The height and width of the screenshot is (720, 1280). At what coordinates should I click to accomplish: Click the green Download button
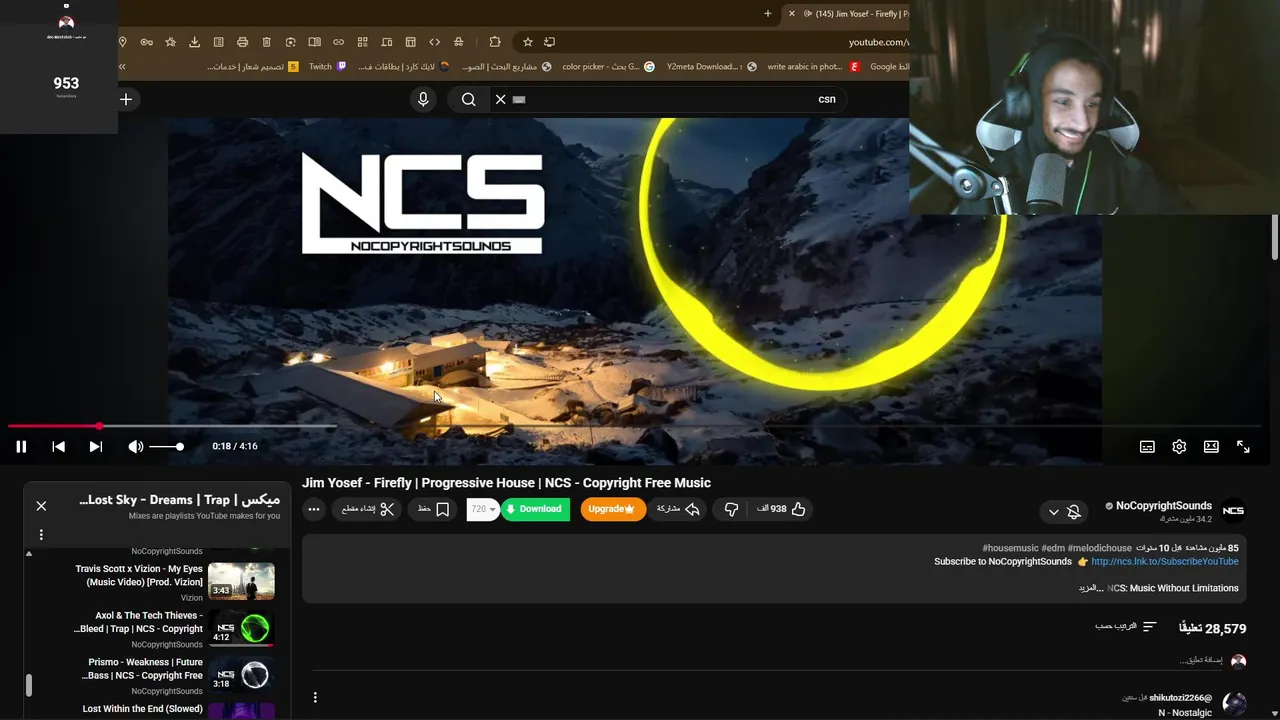pyautogui.click(x=535, y=509)
